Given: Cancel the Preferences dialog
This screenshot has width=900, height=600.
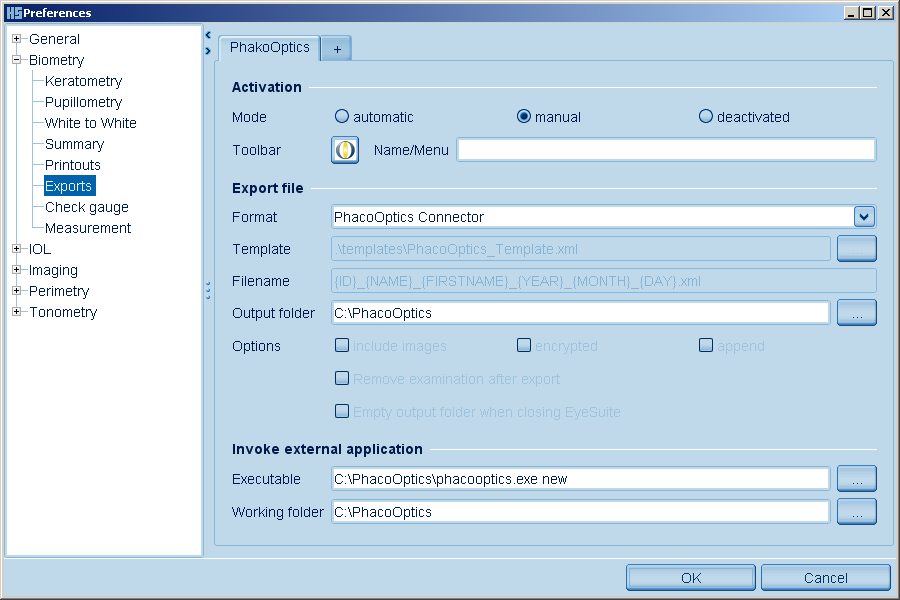Looking at the screenshot, I should click(x=825, y=577).
